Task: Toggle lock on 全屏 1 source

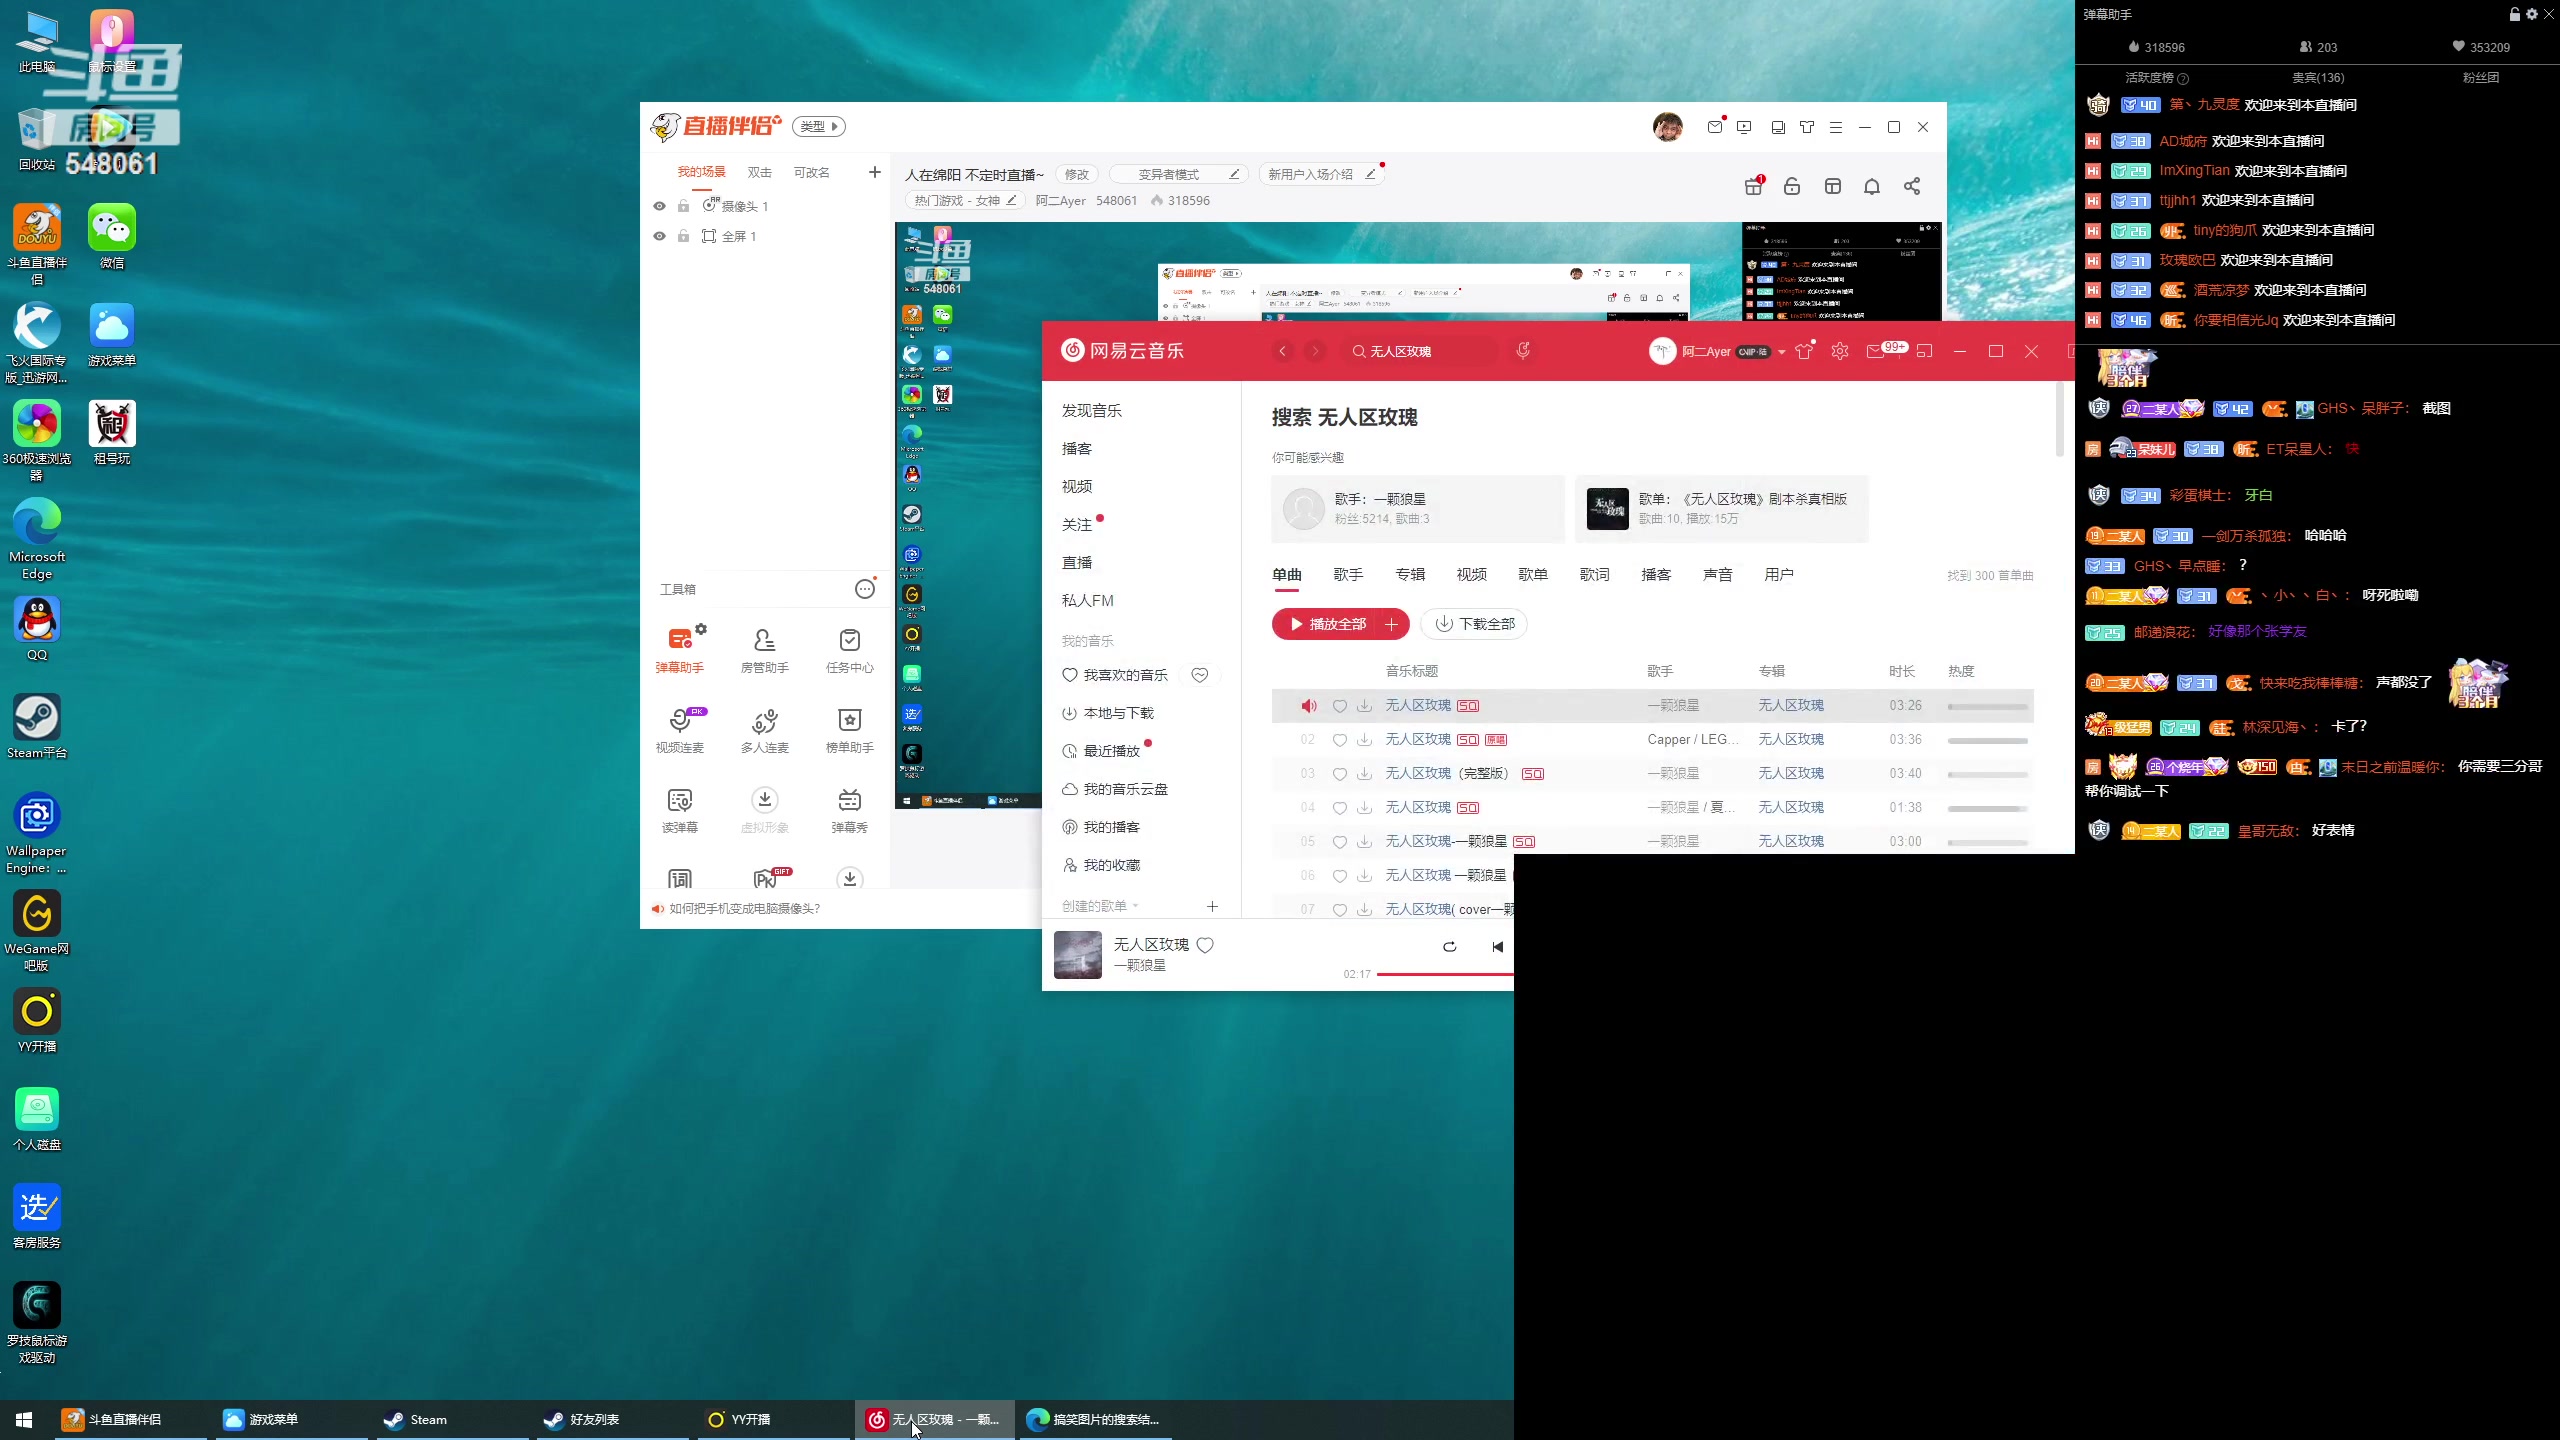Action: click(683, 236)
